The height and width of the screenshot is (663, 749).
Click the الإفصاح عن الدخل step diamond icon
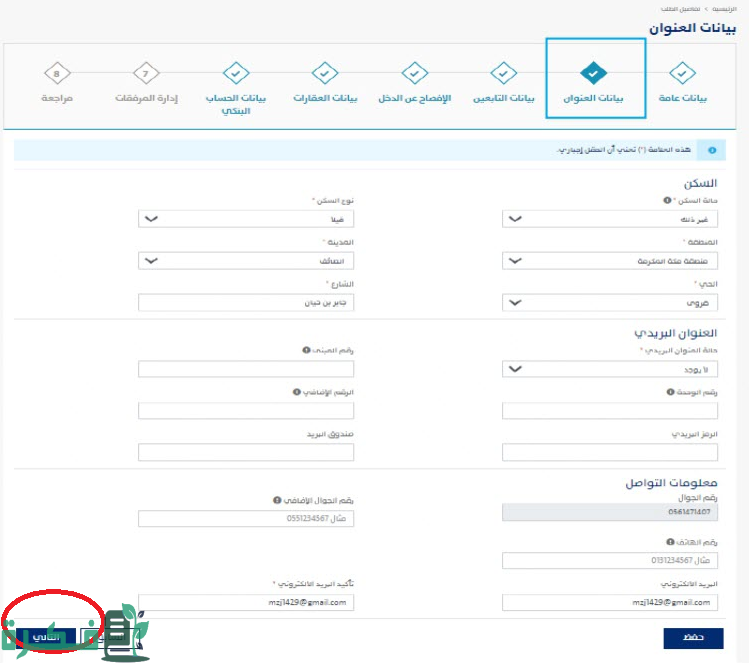[x=415, y=73]
